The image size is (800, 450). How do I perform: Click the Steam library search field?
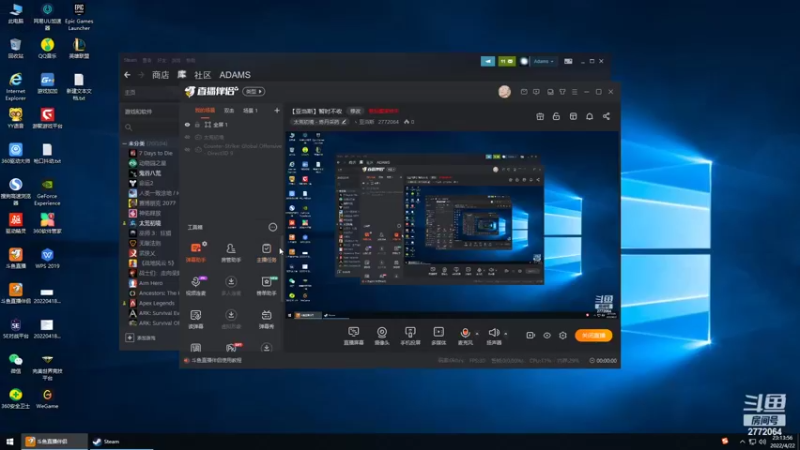tap(149, 127)
